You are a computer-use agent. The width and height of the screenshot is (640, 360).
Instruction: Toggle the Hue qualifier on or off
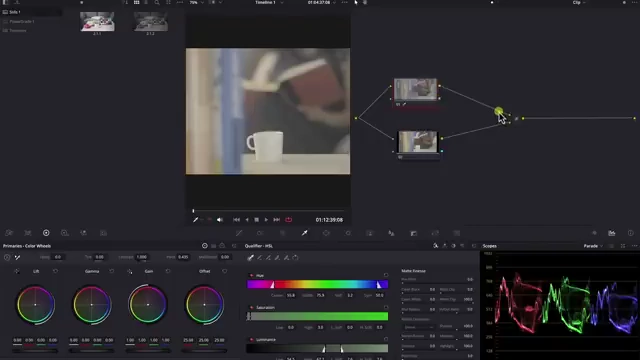(x=251, y=276)
